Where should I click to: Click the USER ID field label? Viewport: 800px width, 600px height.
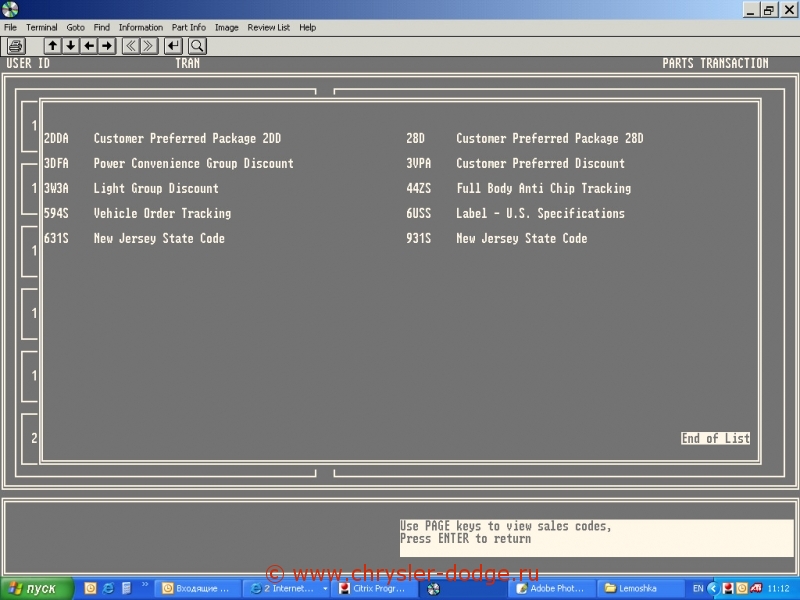point(28,63)
